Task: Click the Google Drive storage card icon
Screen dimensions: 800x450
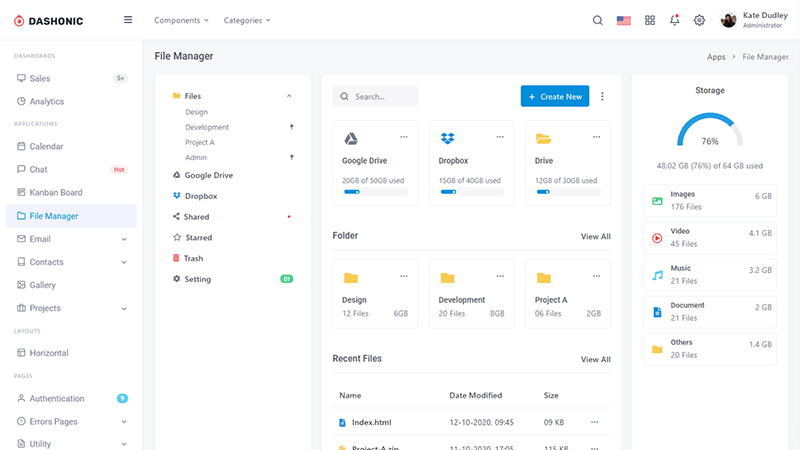Action: pos(351,138)
